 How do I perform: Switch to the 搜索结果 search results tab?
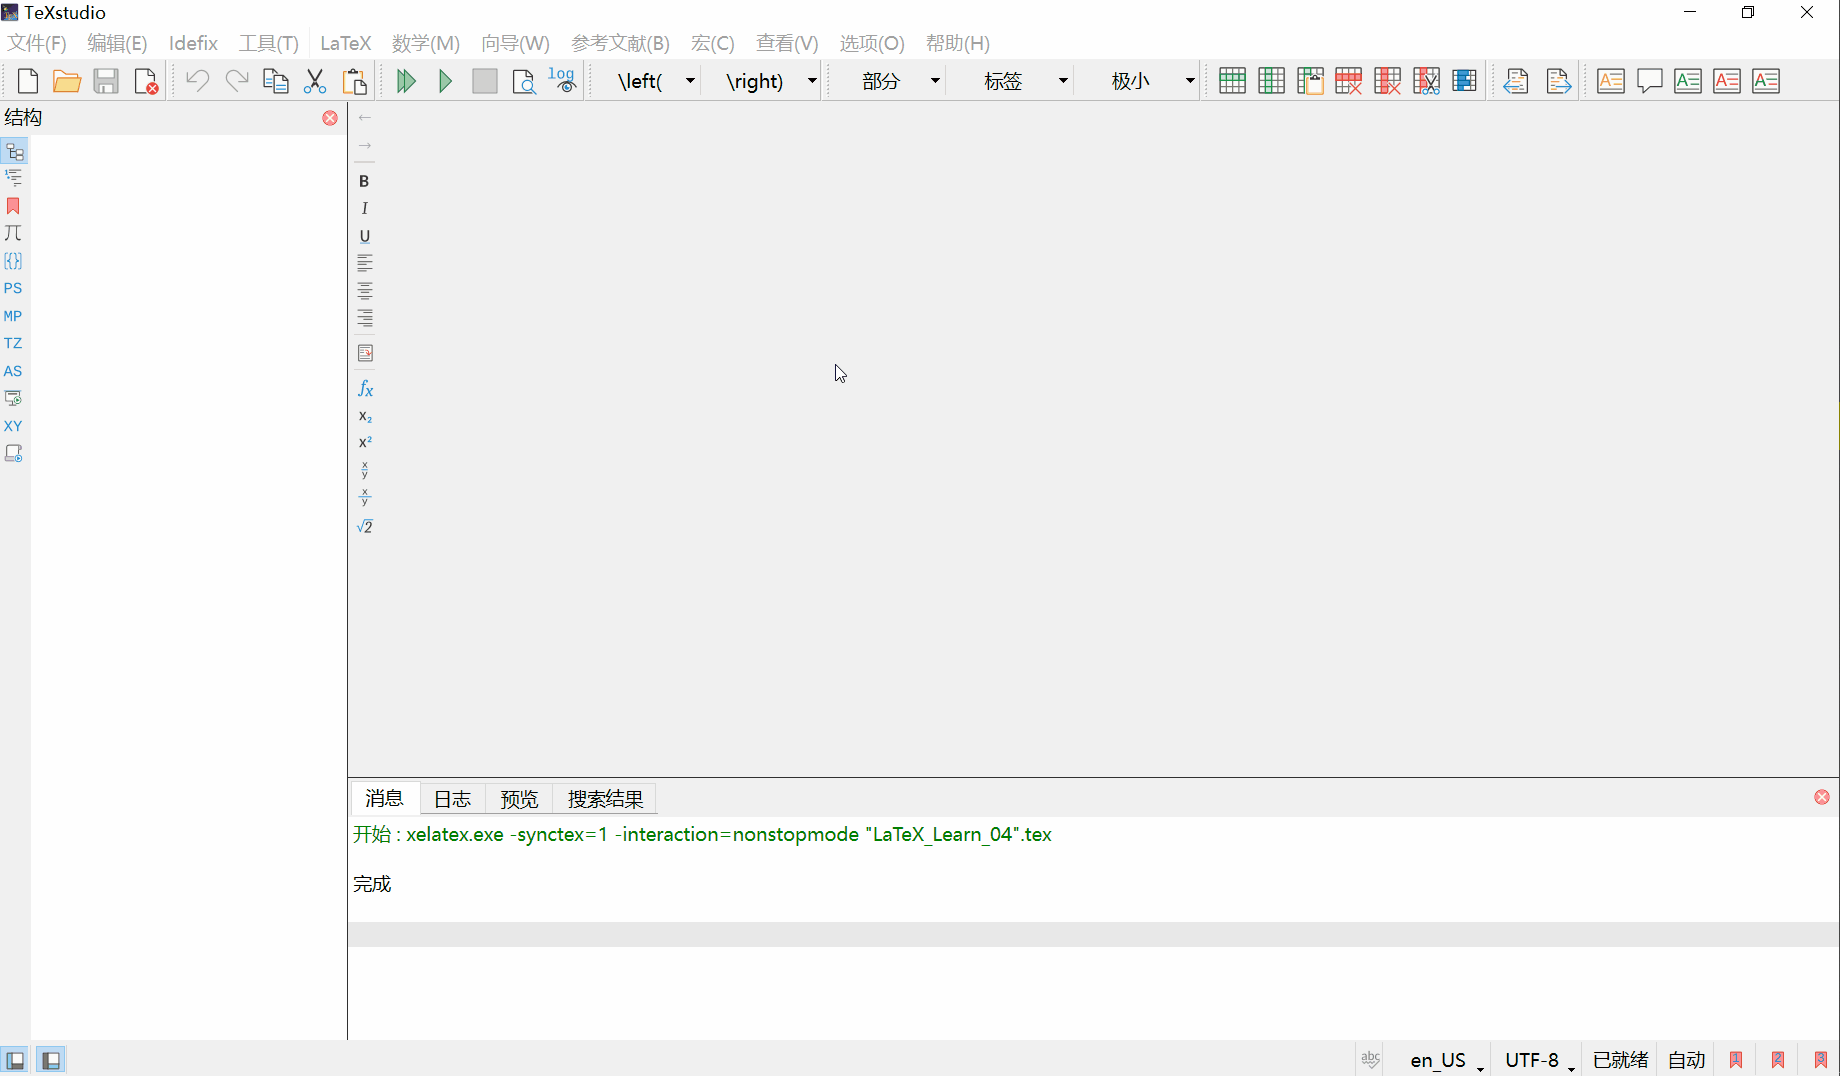(x=606, y=799)
